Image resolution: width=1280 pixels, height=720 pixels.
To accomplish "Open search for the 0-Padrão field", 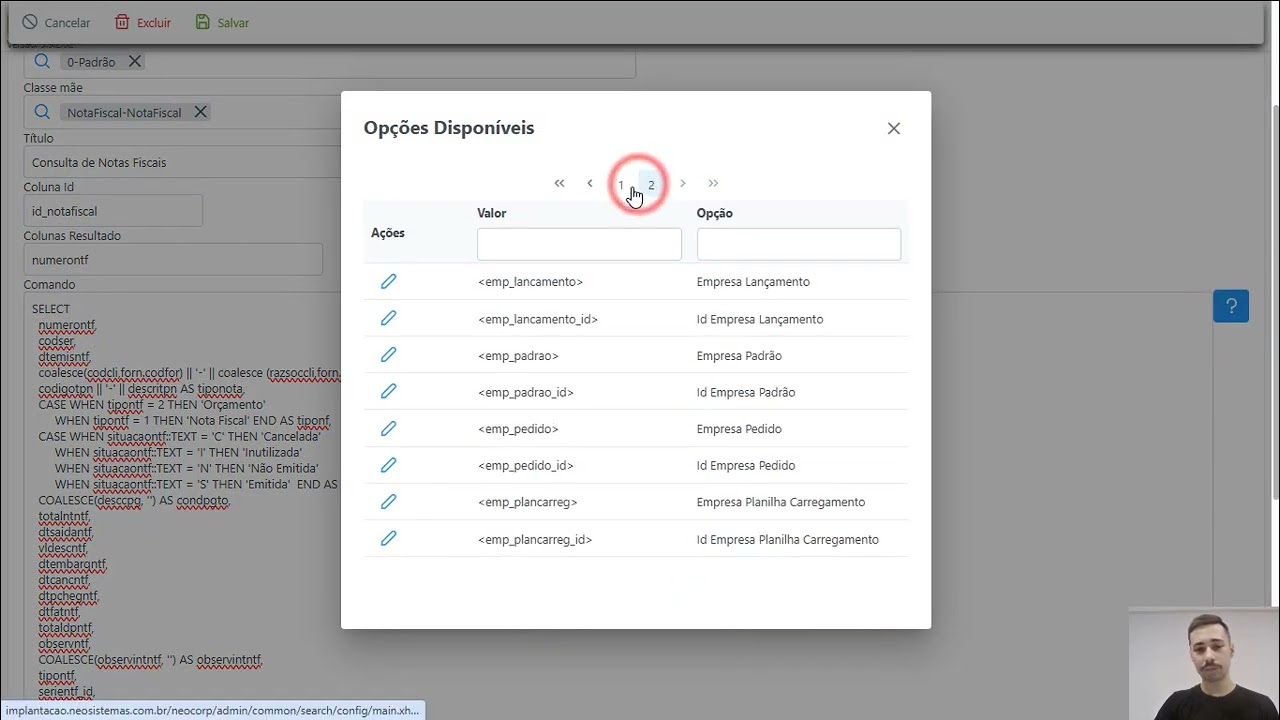I will tap(42, 61).
